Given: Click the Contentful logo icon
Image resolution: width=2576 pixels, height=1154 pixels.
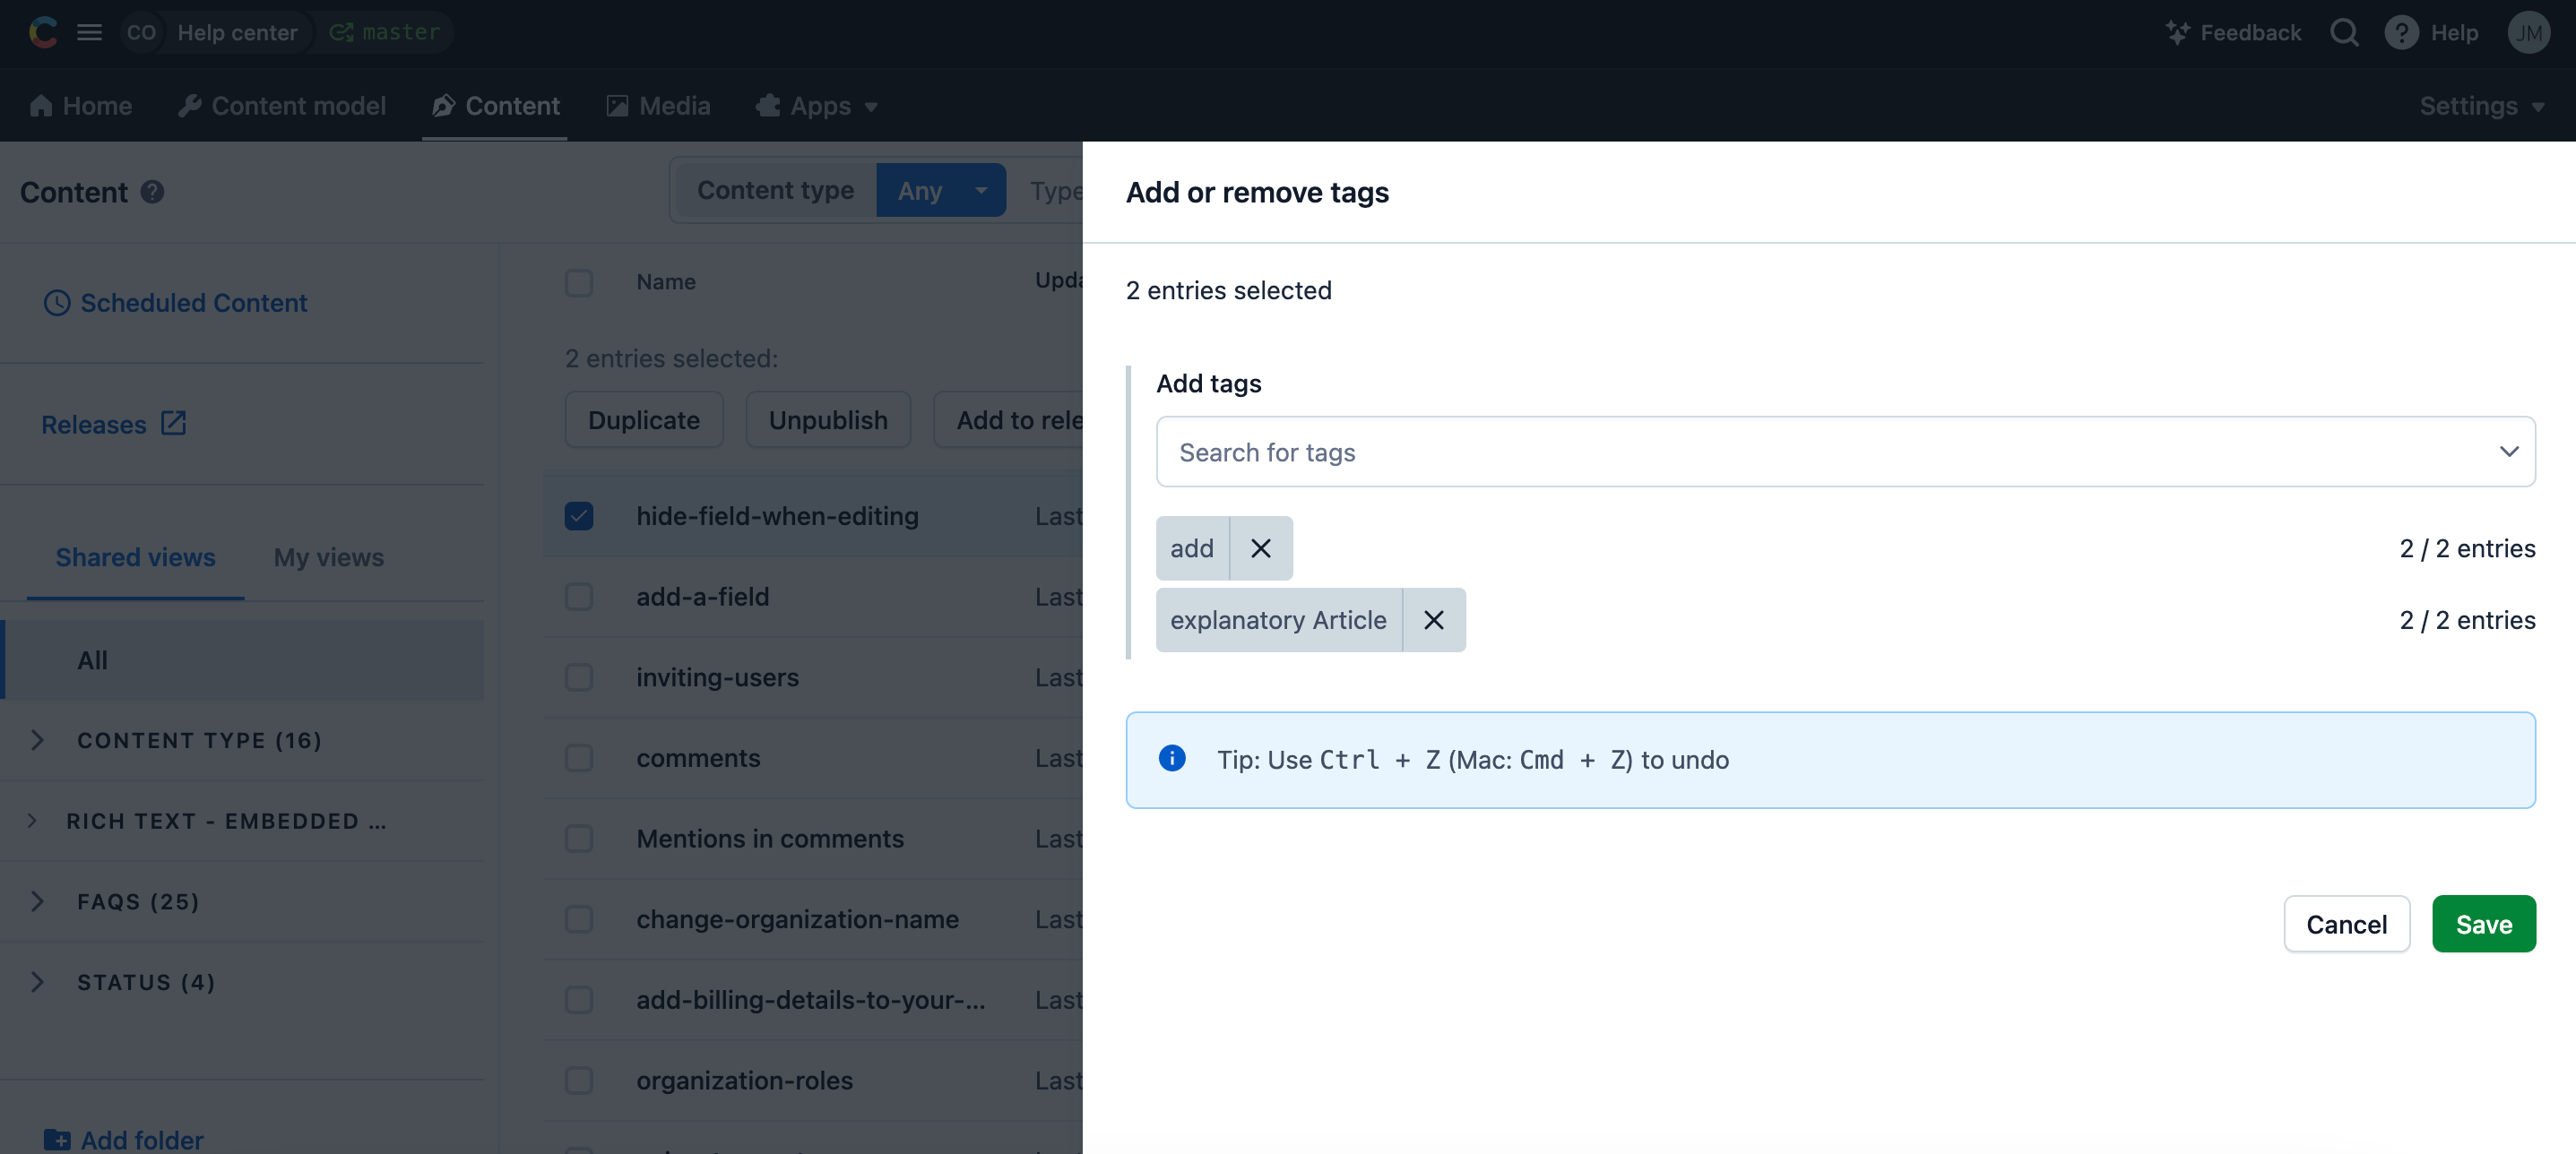Looking at the screenshot, I should tap(42, 32).
